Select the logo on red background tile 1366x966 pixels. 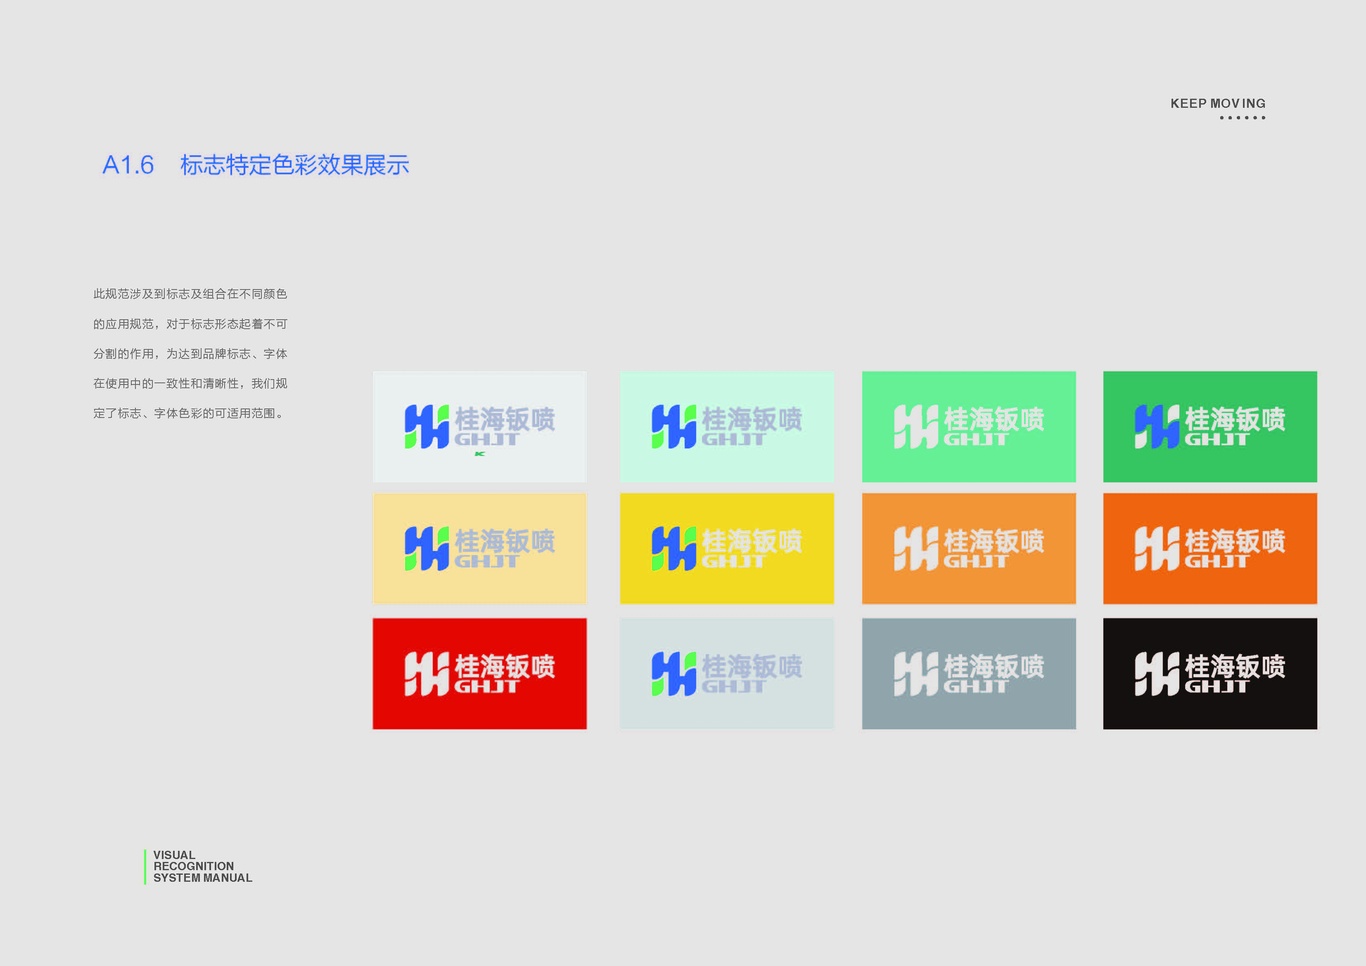click(479, 672)
